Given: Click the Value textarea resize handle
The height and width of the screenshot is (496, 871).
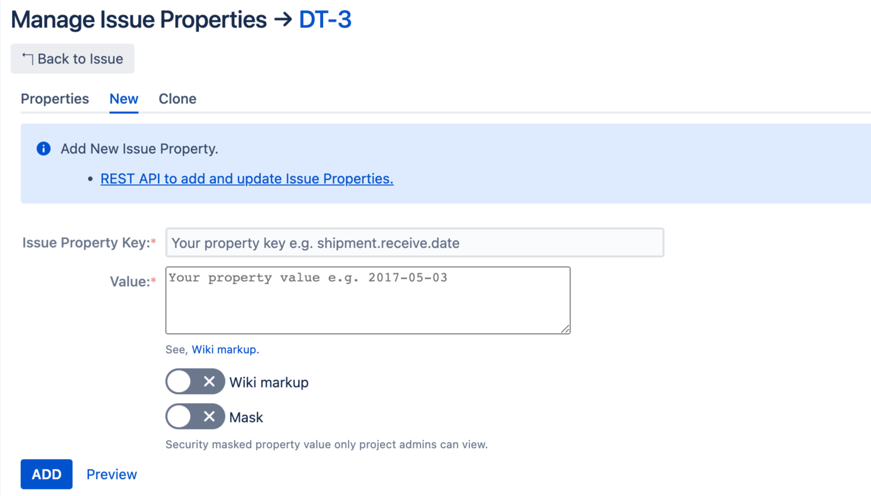Looking at the screenshot, I should tap(565, 328).
